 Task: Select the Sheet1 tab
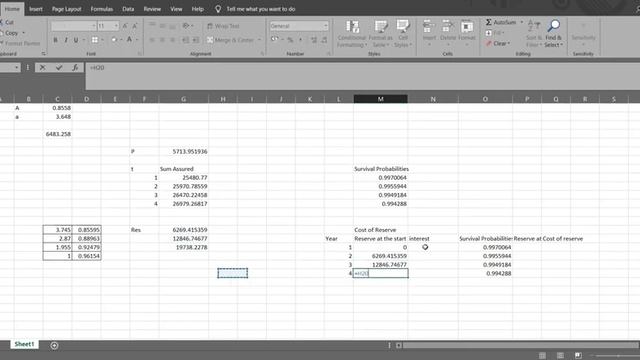click(x=24, y=344)
